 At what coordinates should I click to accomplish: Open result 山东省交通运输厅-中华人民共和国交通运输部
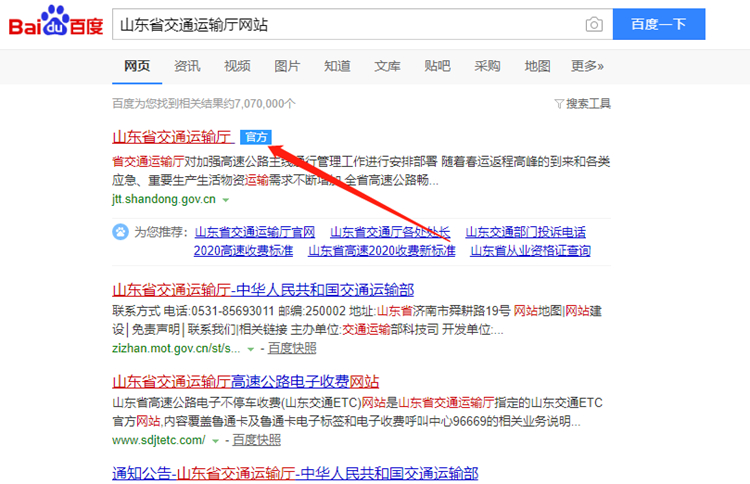263,290
